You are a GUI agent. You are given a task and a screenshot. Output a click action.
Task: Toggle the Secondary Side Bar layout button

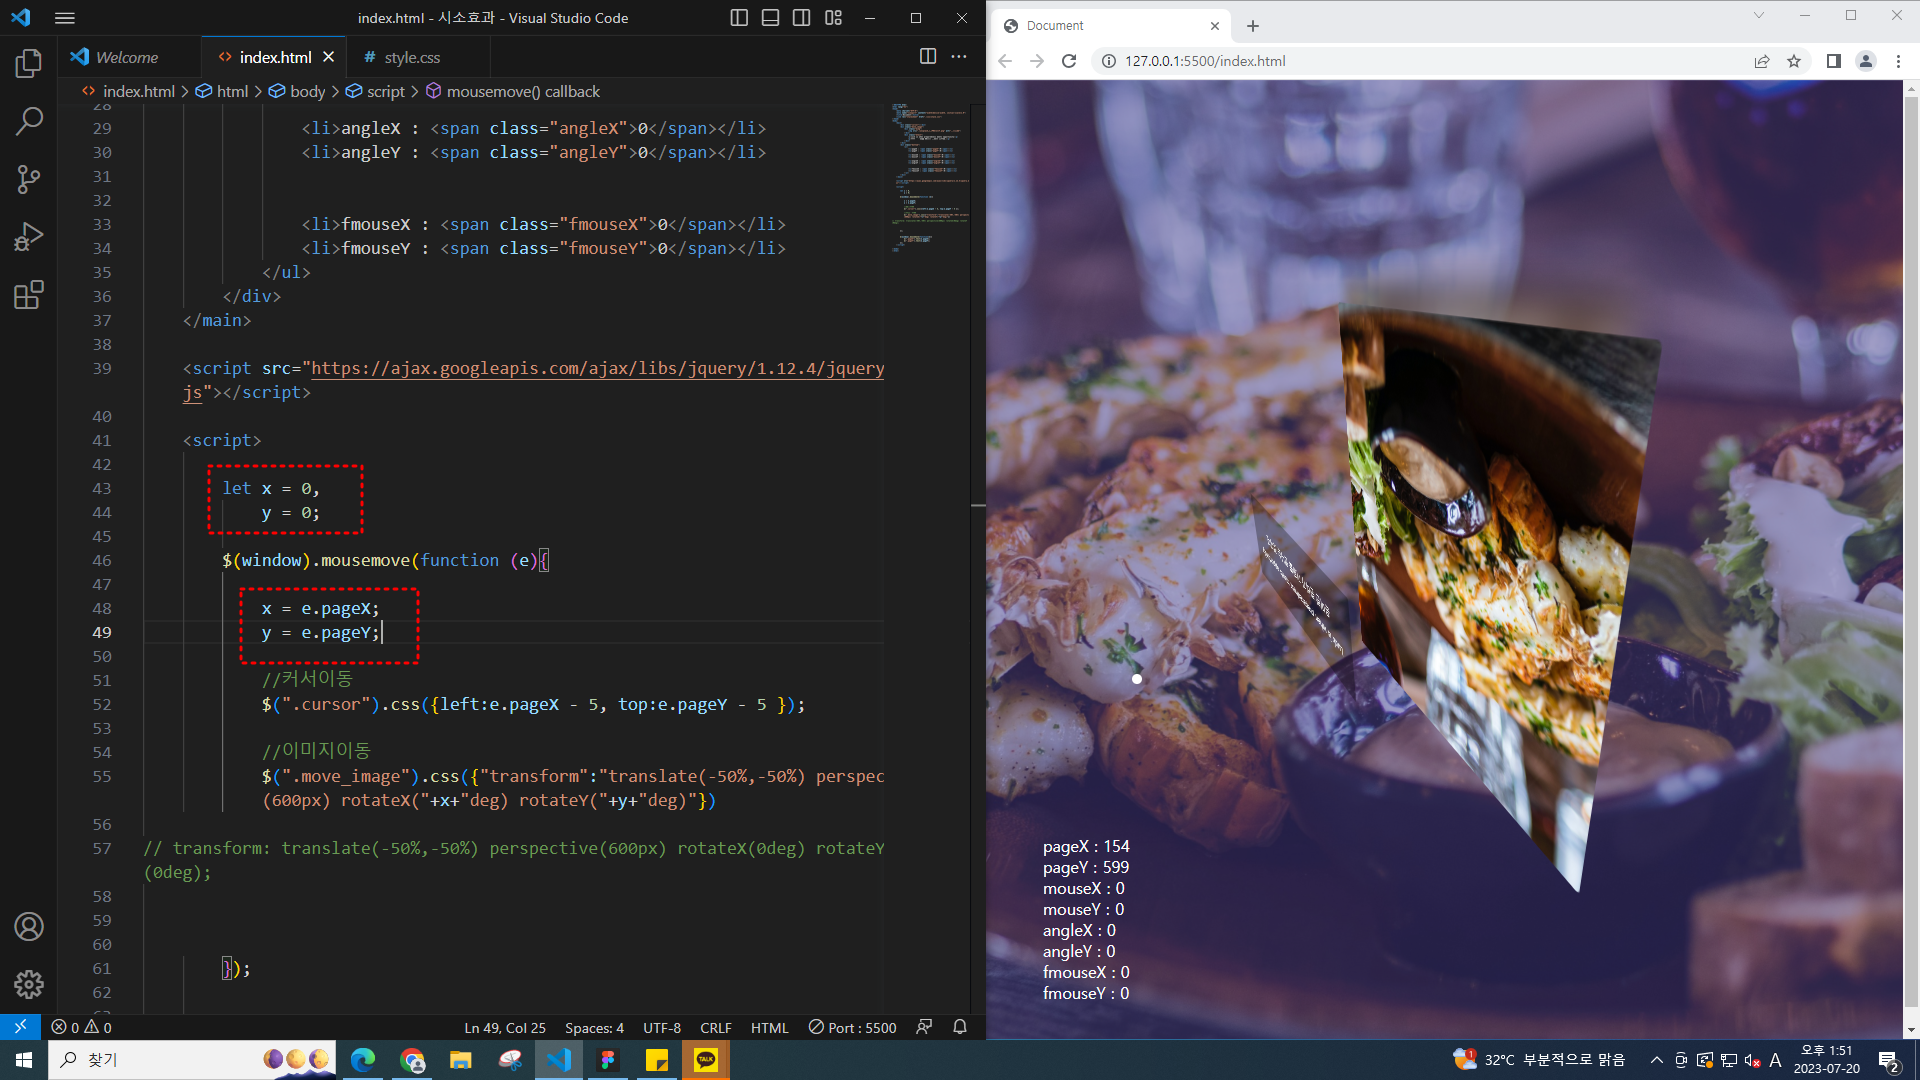coord(801,18)
